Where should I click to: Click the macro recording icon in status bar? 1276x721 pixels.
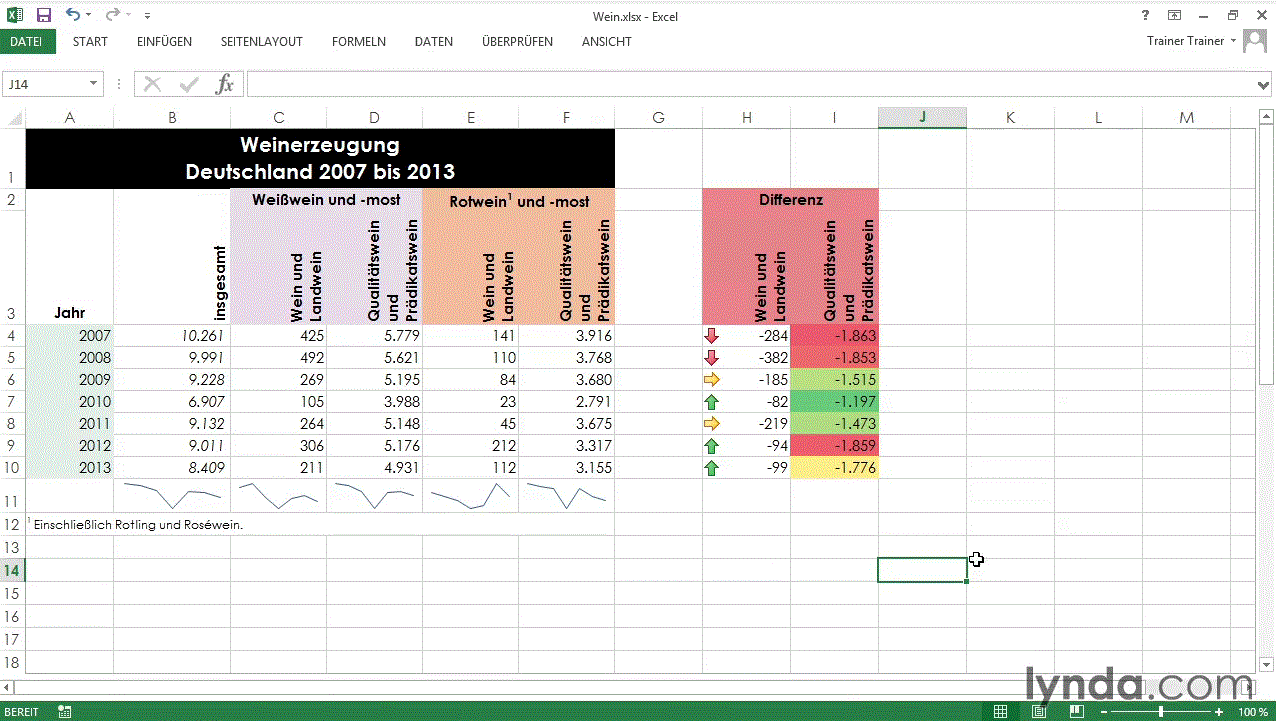click(x=65, y=711)
